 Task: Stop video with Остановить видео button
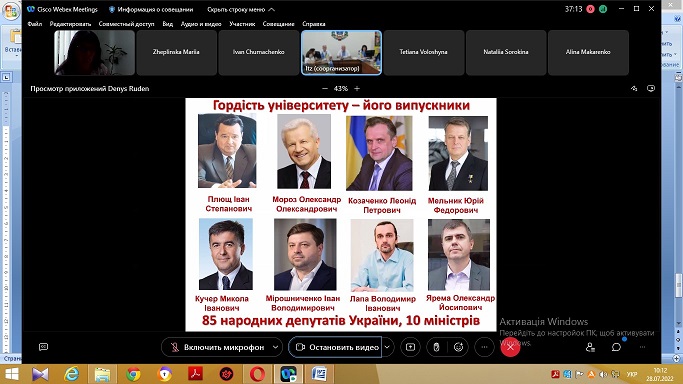click(335, 347)
